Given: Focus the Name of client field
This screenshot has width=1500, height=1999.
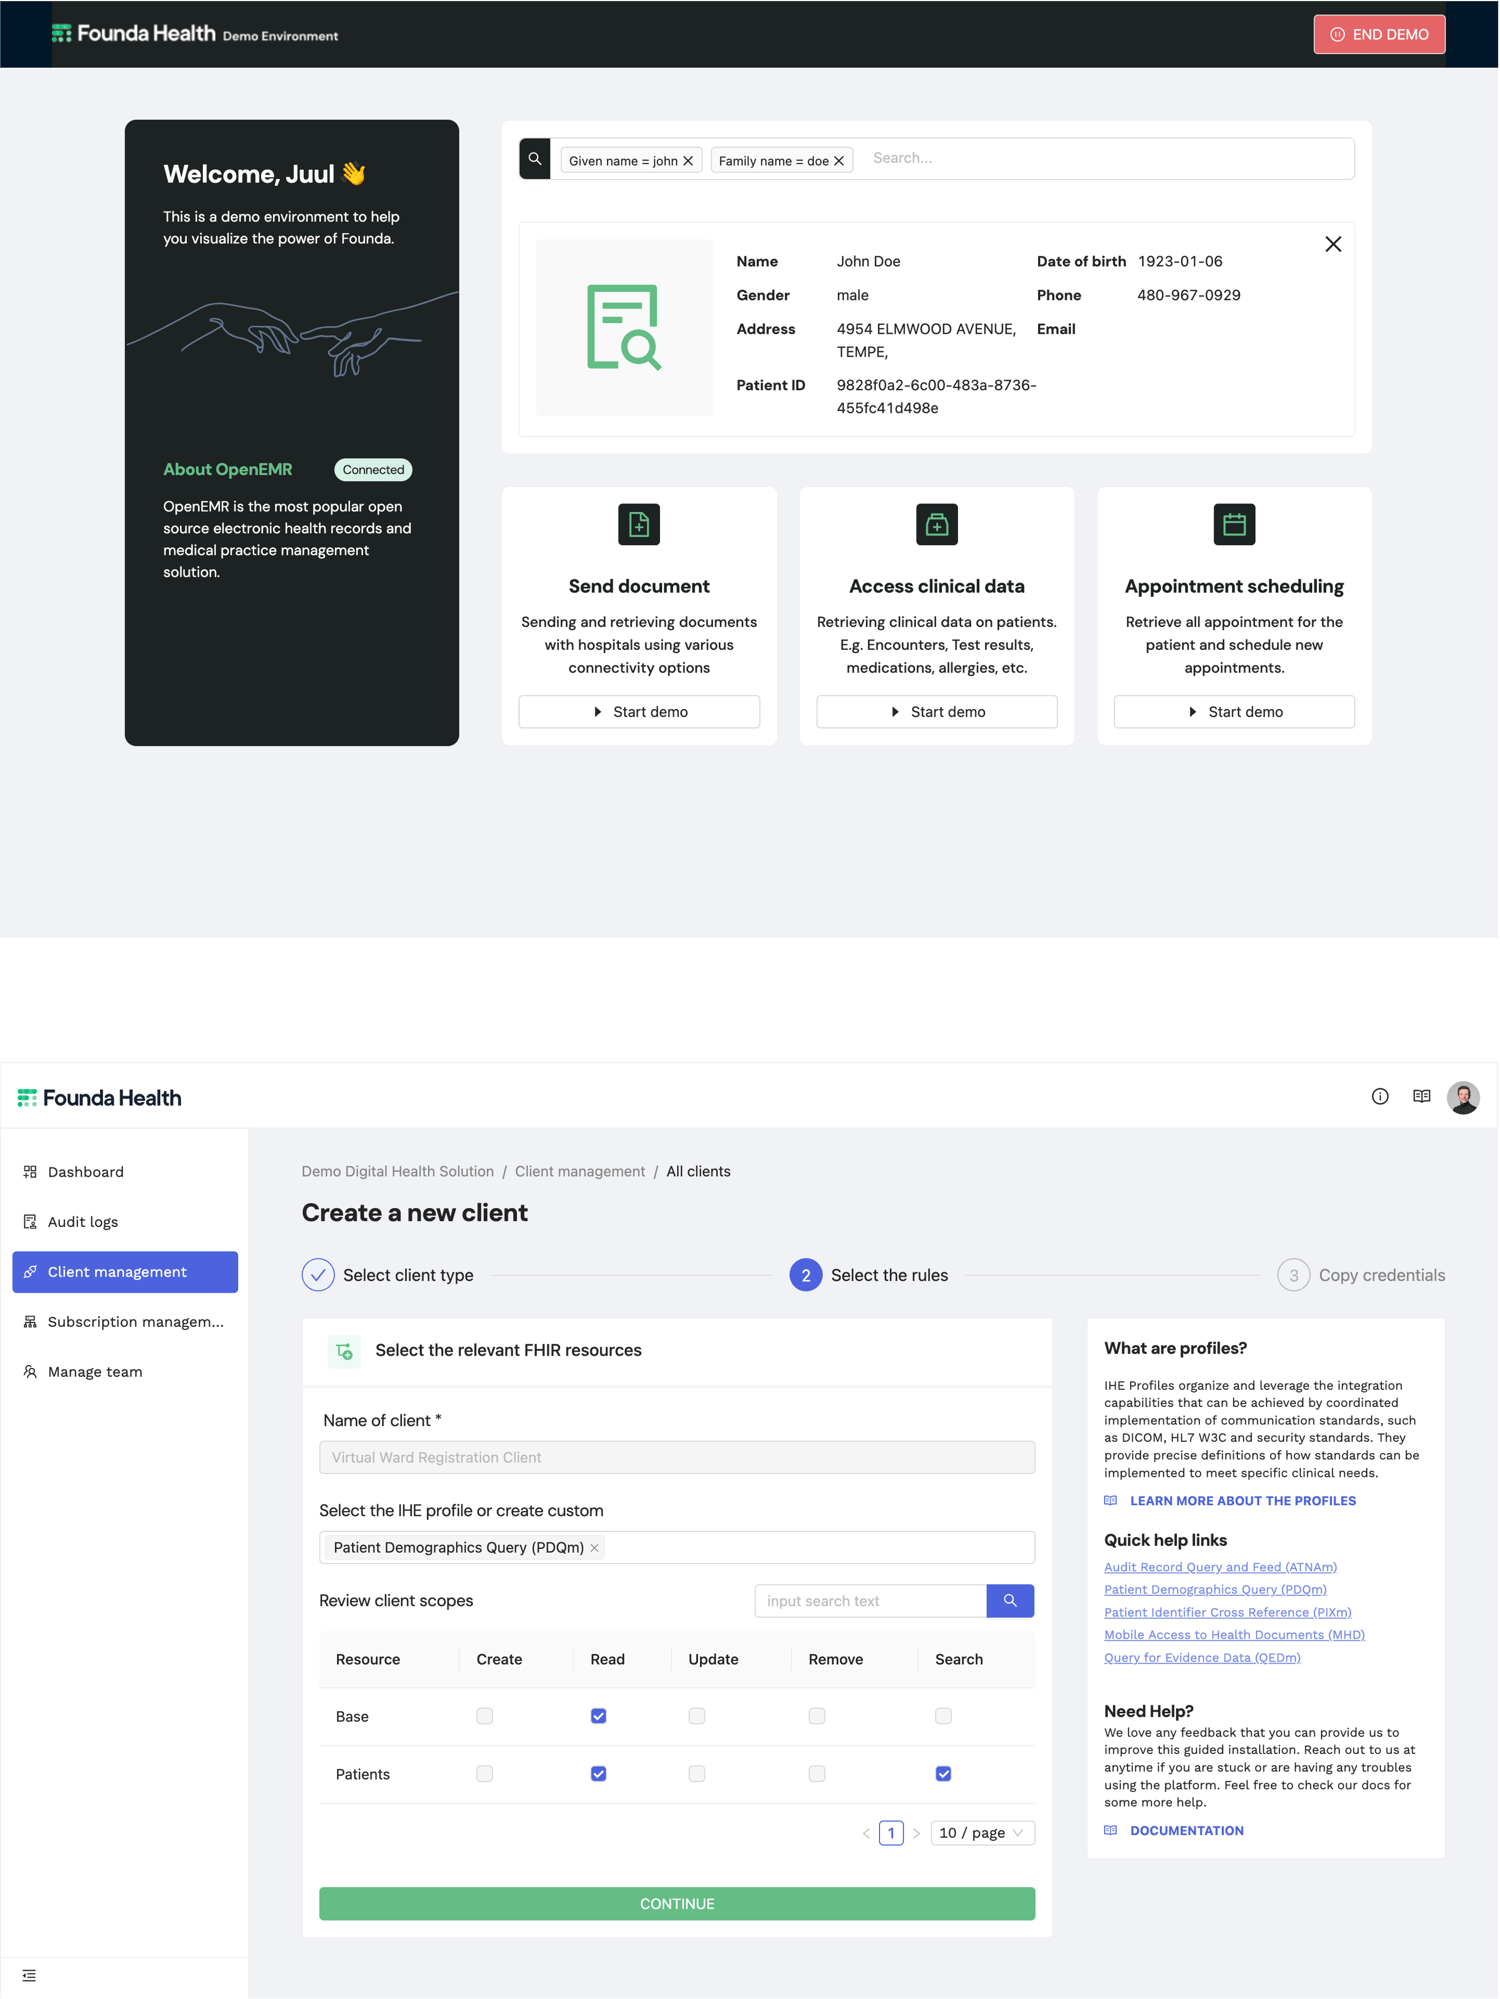Looking at the screenshot, I should pos(677,1458).
